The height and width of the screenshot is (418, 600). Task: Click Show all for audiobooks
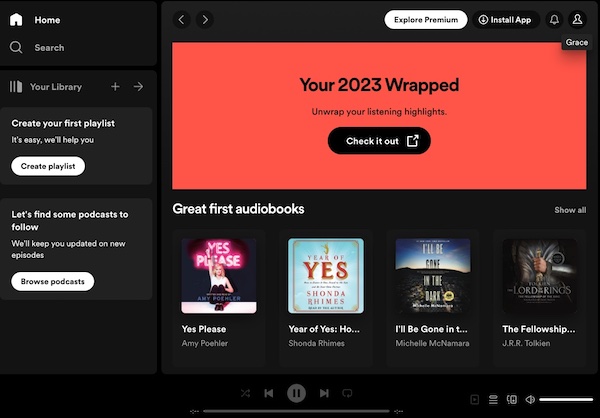(570, 210)
